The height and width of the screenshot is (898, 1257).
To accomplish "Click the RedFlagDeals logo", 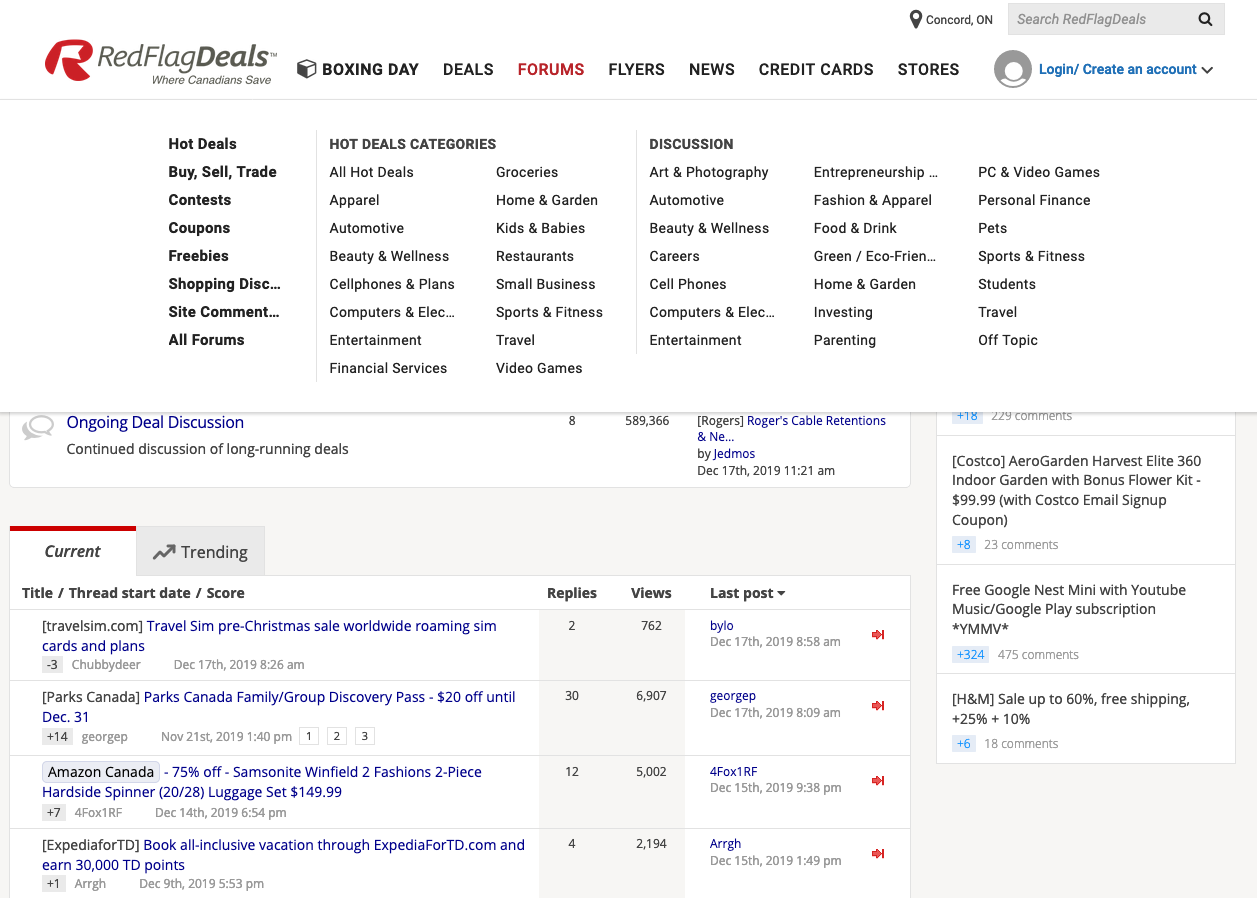I will (160, 62).
